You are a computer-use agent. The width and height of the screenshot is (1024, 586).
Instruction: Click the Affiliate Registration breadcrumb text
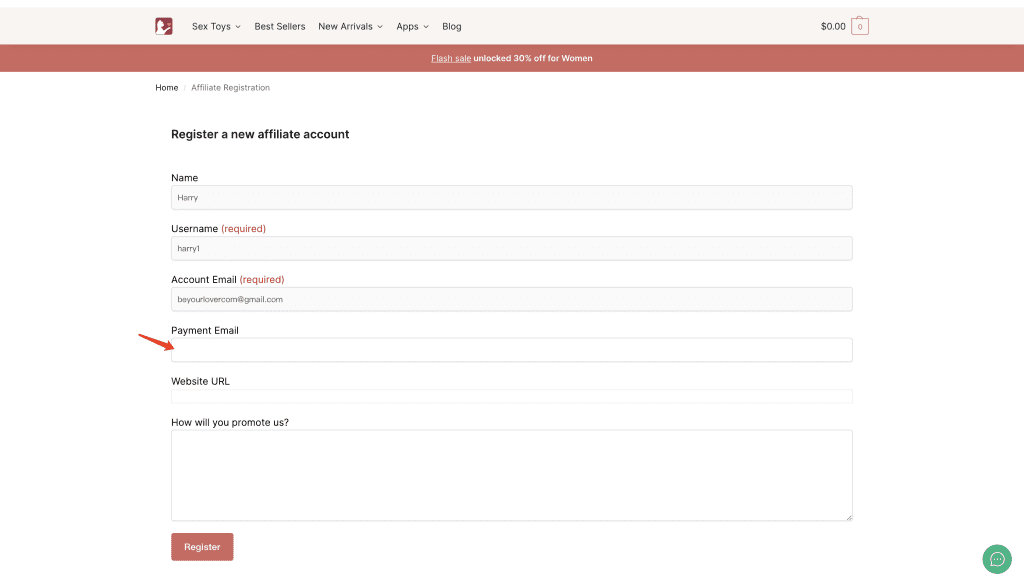tap(230, 88)
